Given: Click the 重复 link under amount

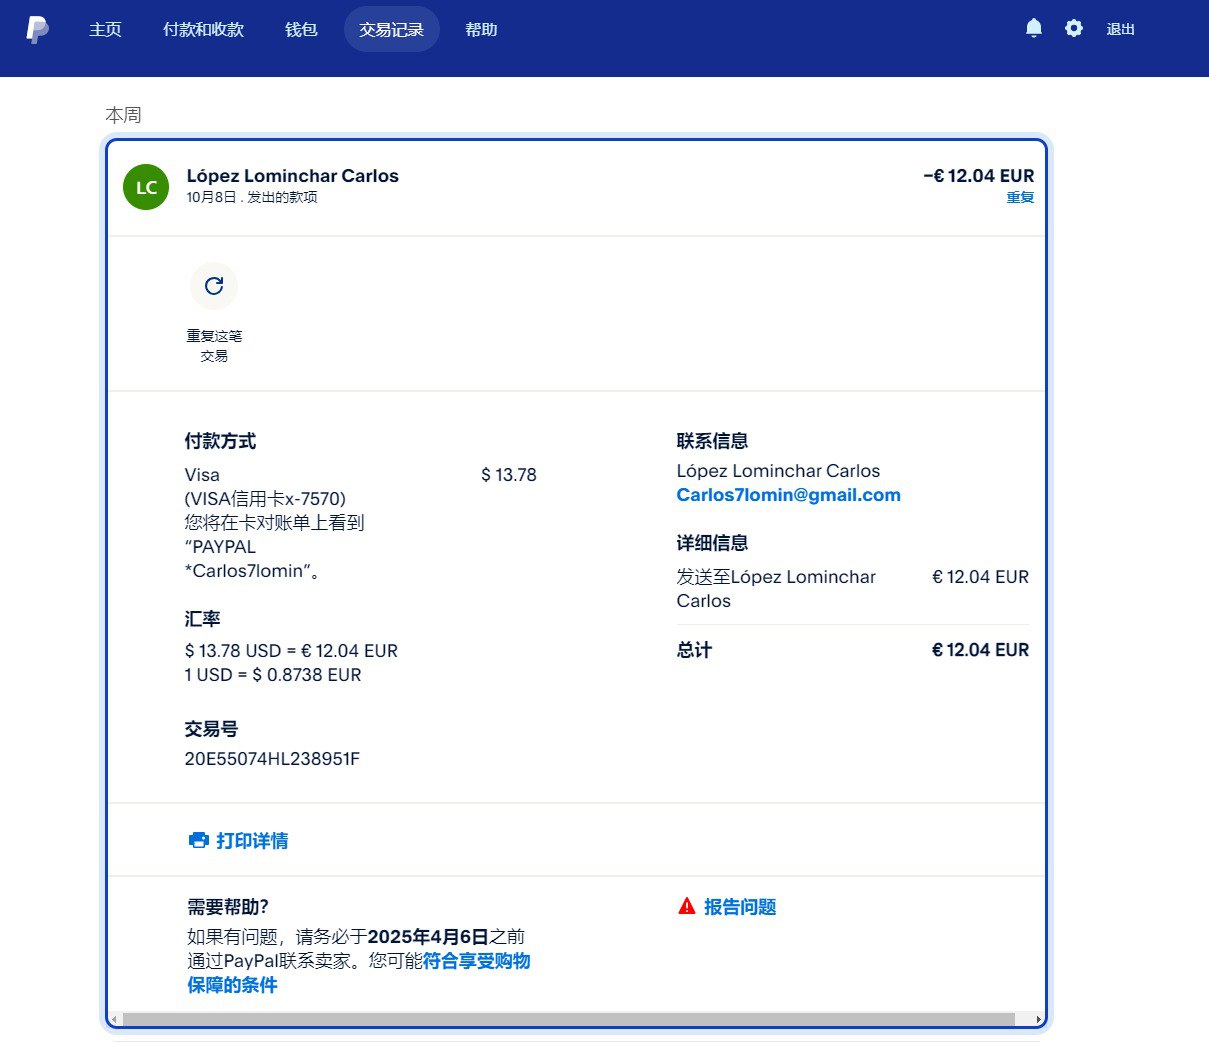Looking at the screenshot, I should click(x=1020, y=198).
